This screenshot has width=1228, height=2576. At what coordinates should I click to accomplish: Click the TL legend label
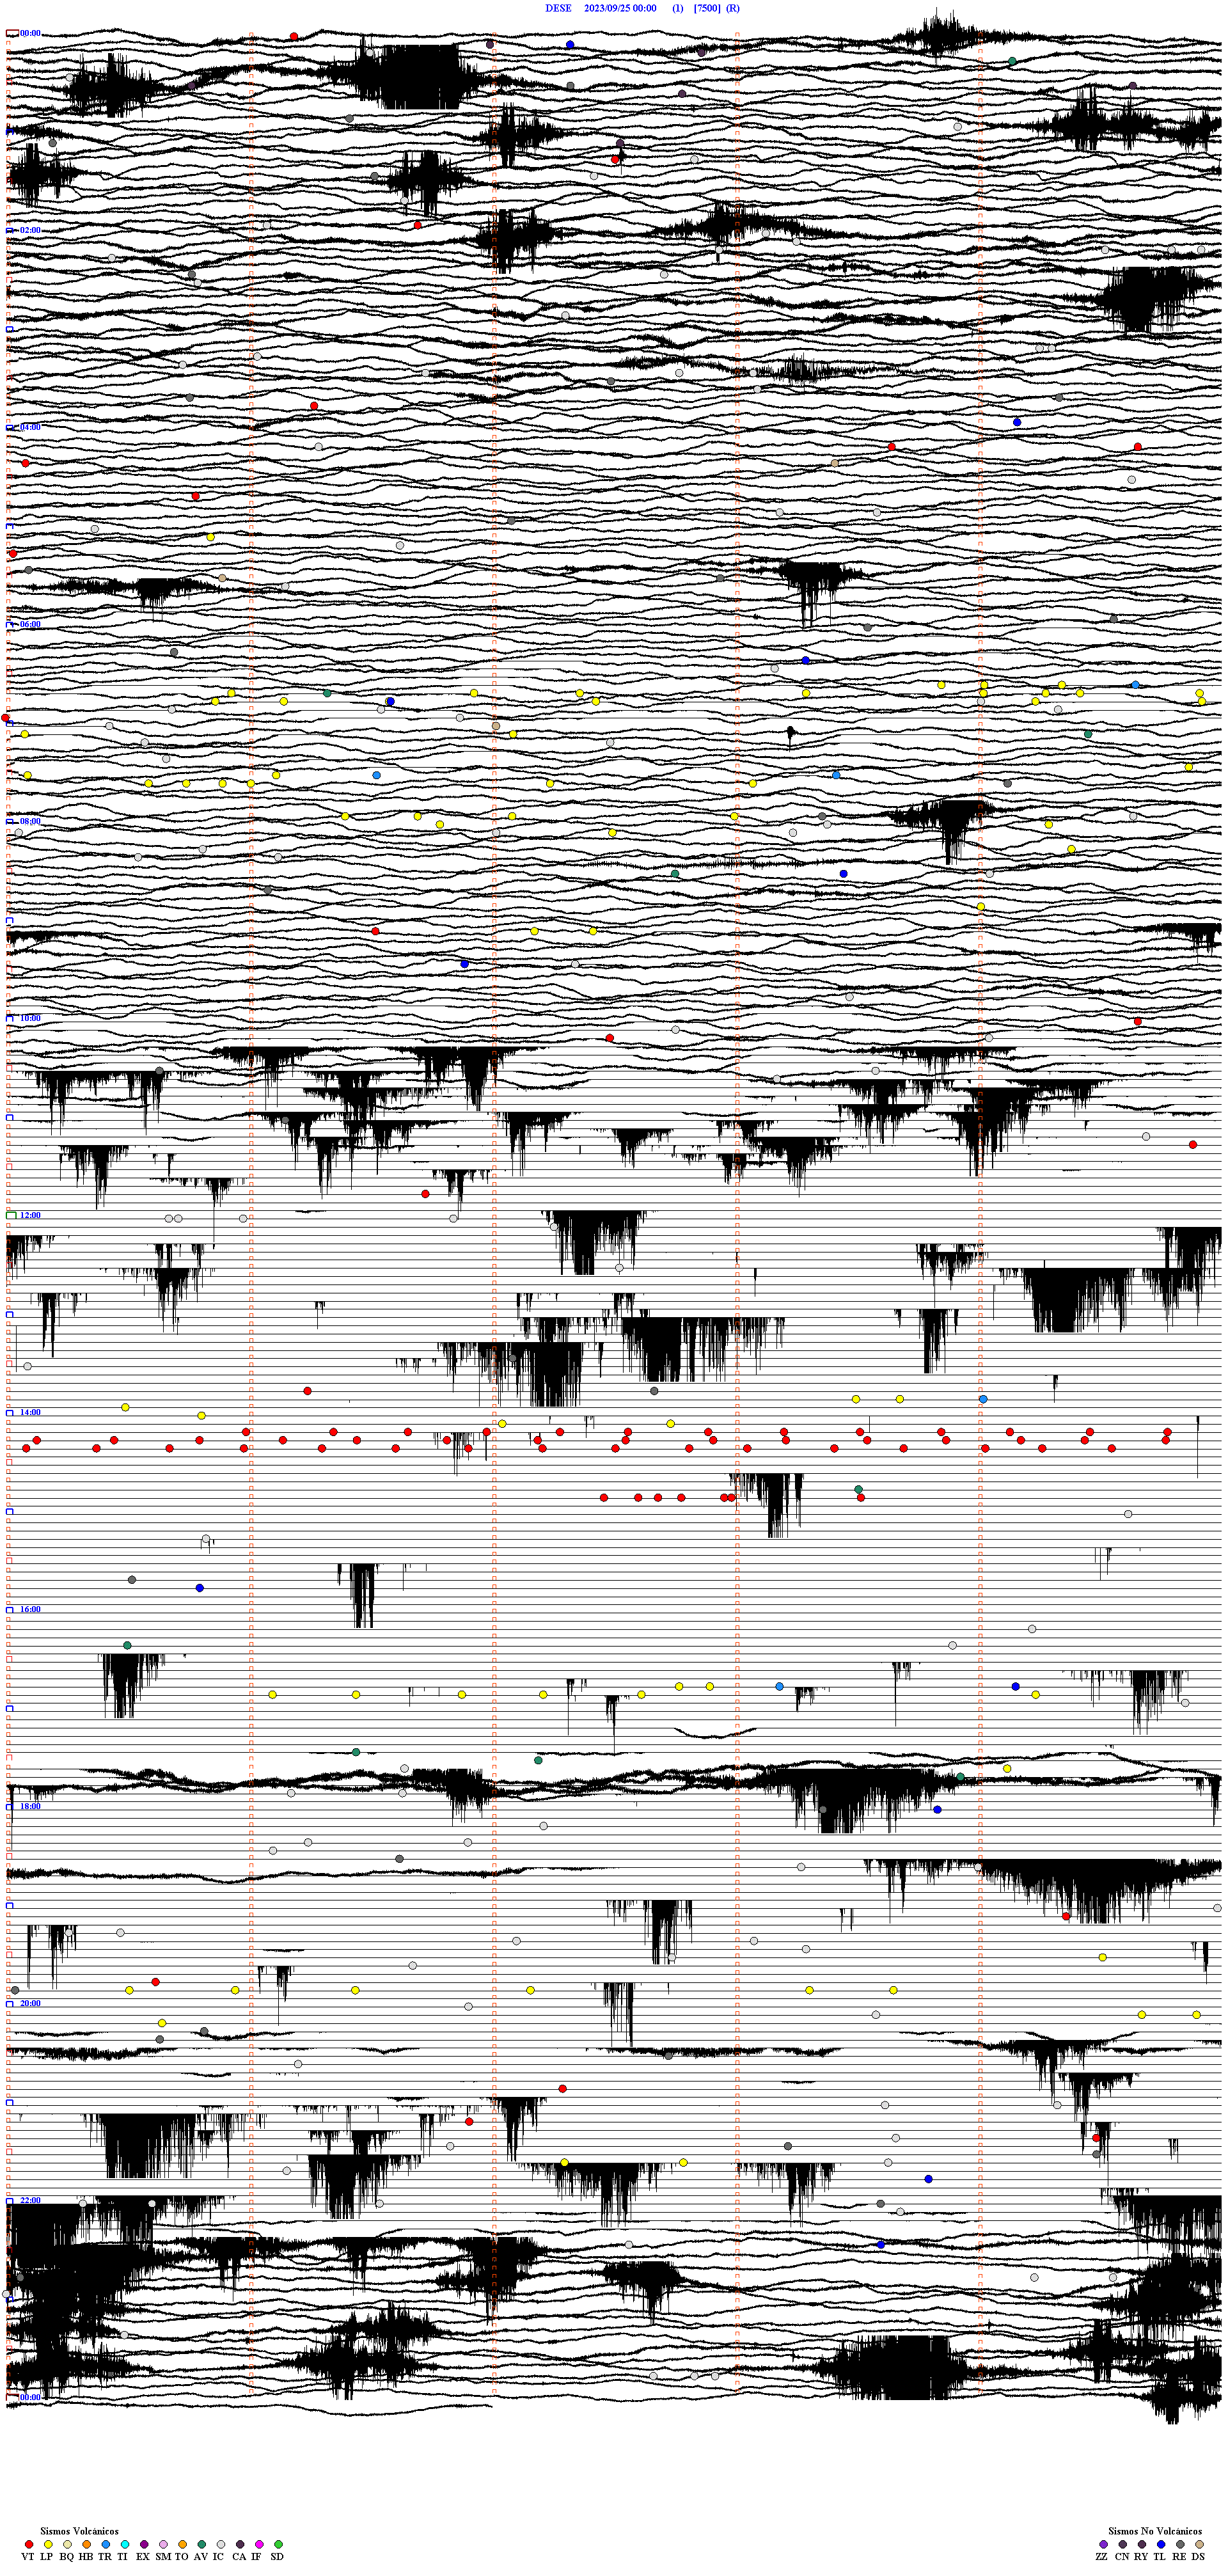coord(1160,2557)
